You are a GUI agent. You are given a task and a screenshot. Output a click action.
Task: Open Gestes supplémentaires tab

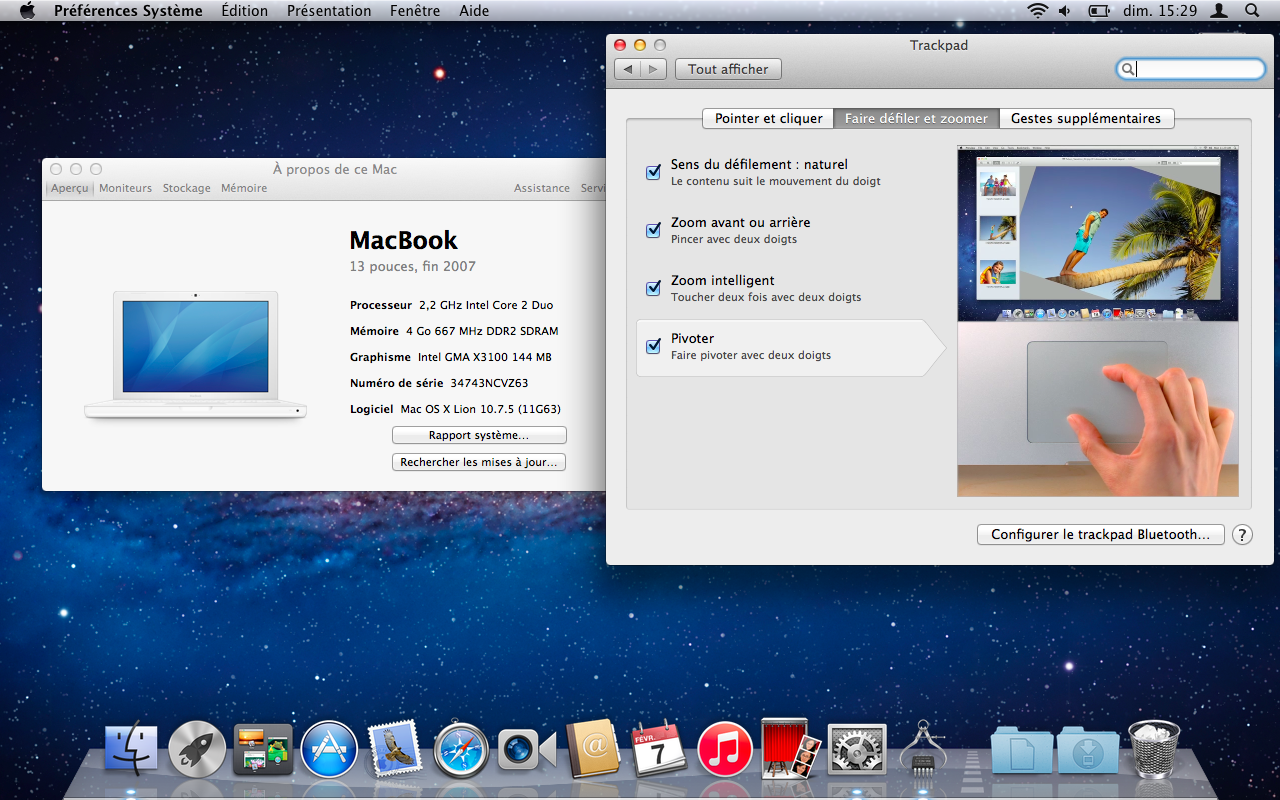point(1086,118)
